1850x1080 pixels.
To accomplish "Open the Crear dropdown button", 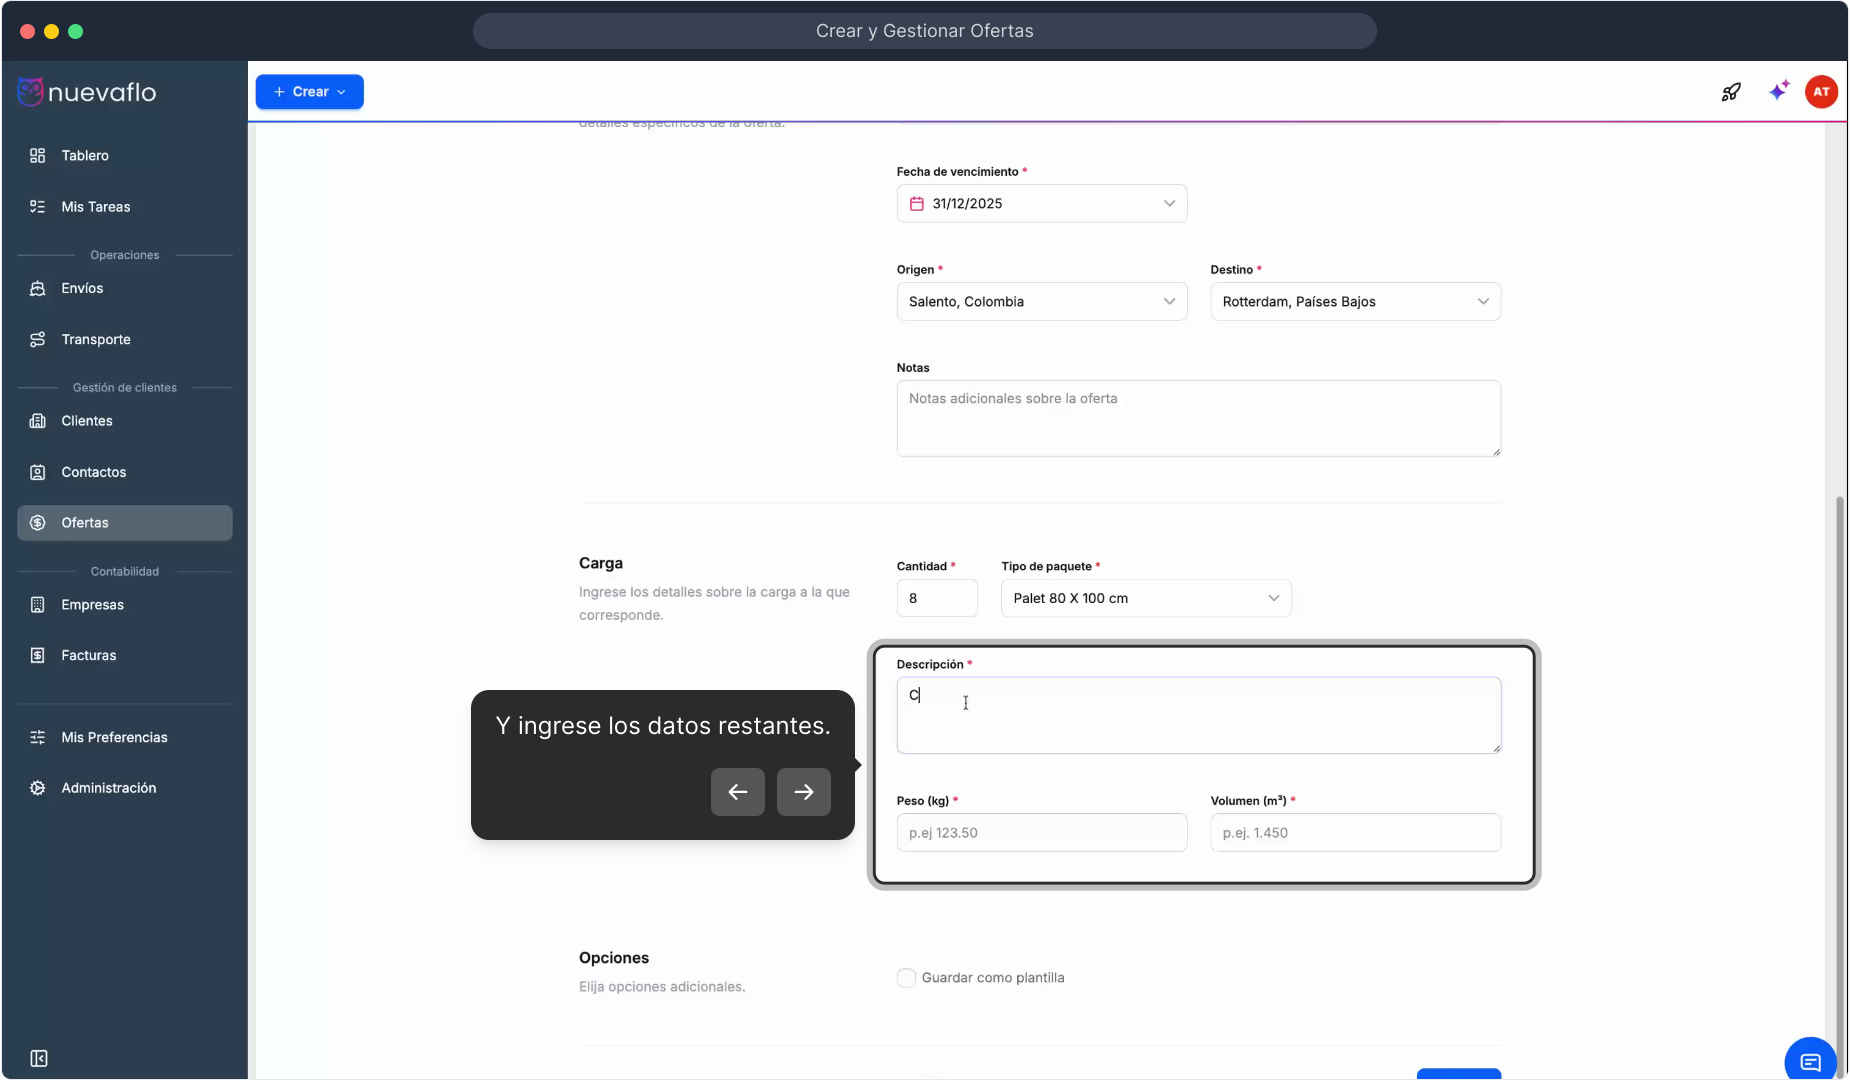I will click(x=309, y=92).
